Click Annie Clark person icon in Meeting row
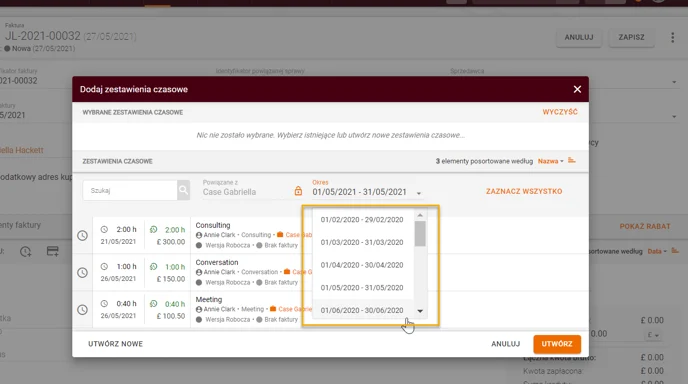The width and height of the screenshot is (688, 384). pyautogui.click(x=199, y=309)
